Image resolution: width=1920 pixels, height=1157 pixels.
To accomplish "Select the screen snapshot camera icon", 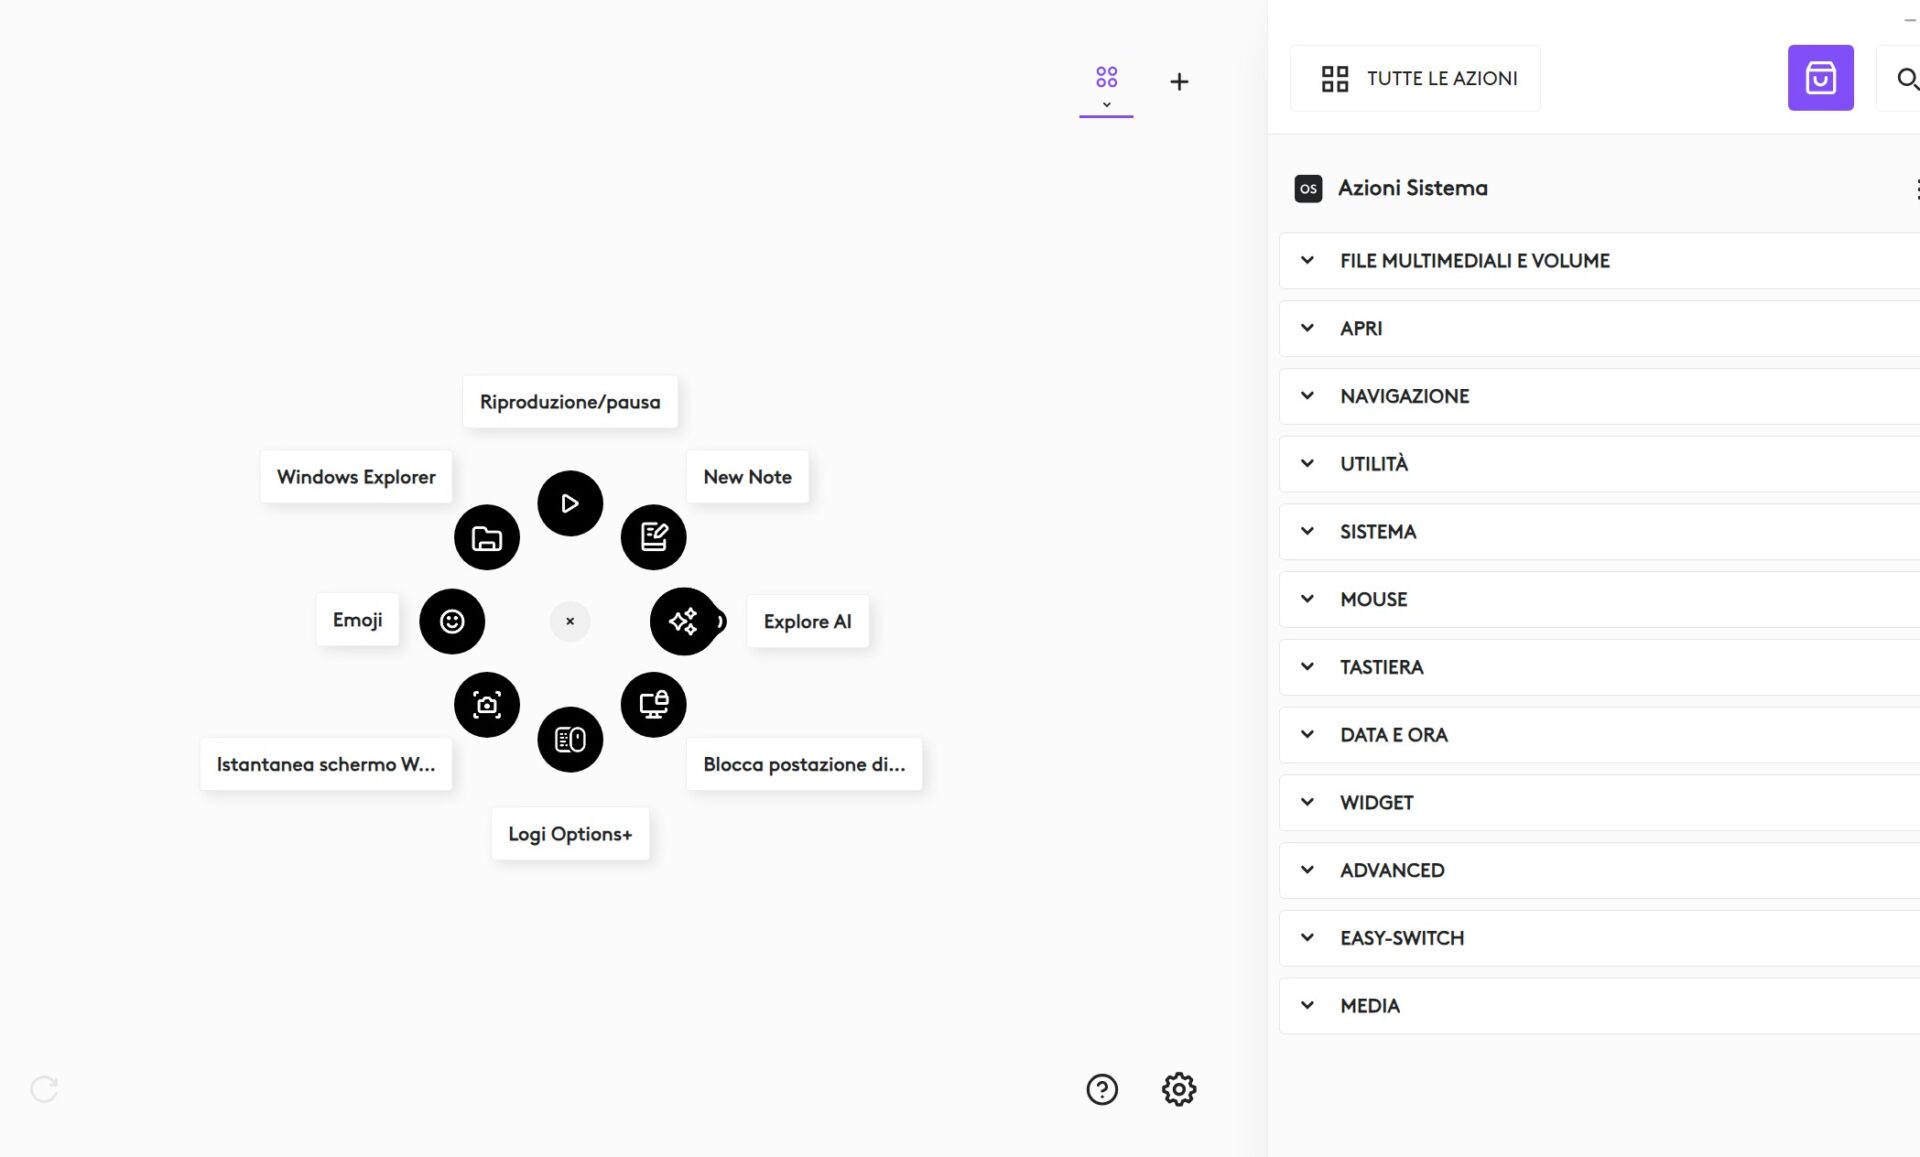I will point(487,705).
